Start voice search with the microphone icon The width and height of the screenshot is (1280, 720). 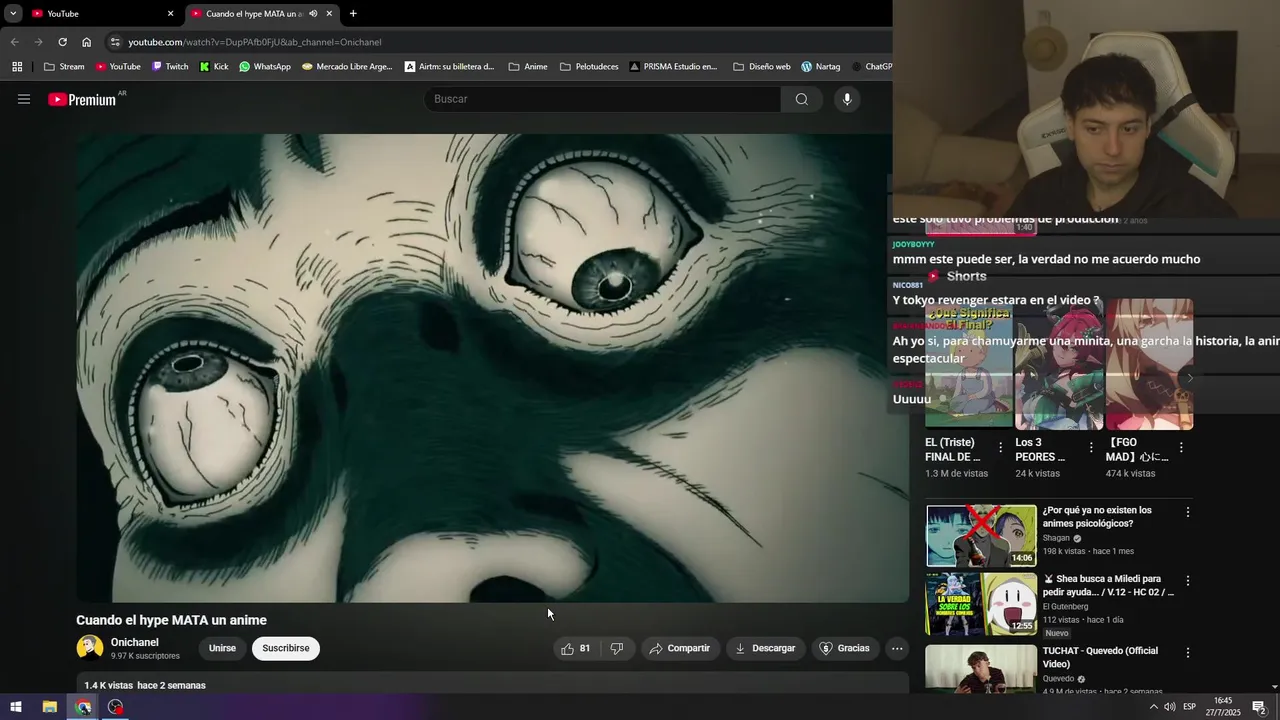[847, 99]
